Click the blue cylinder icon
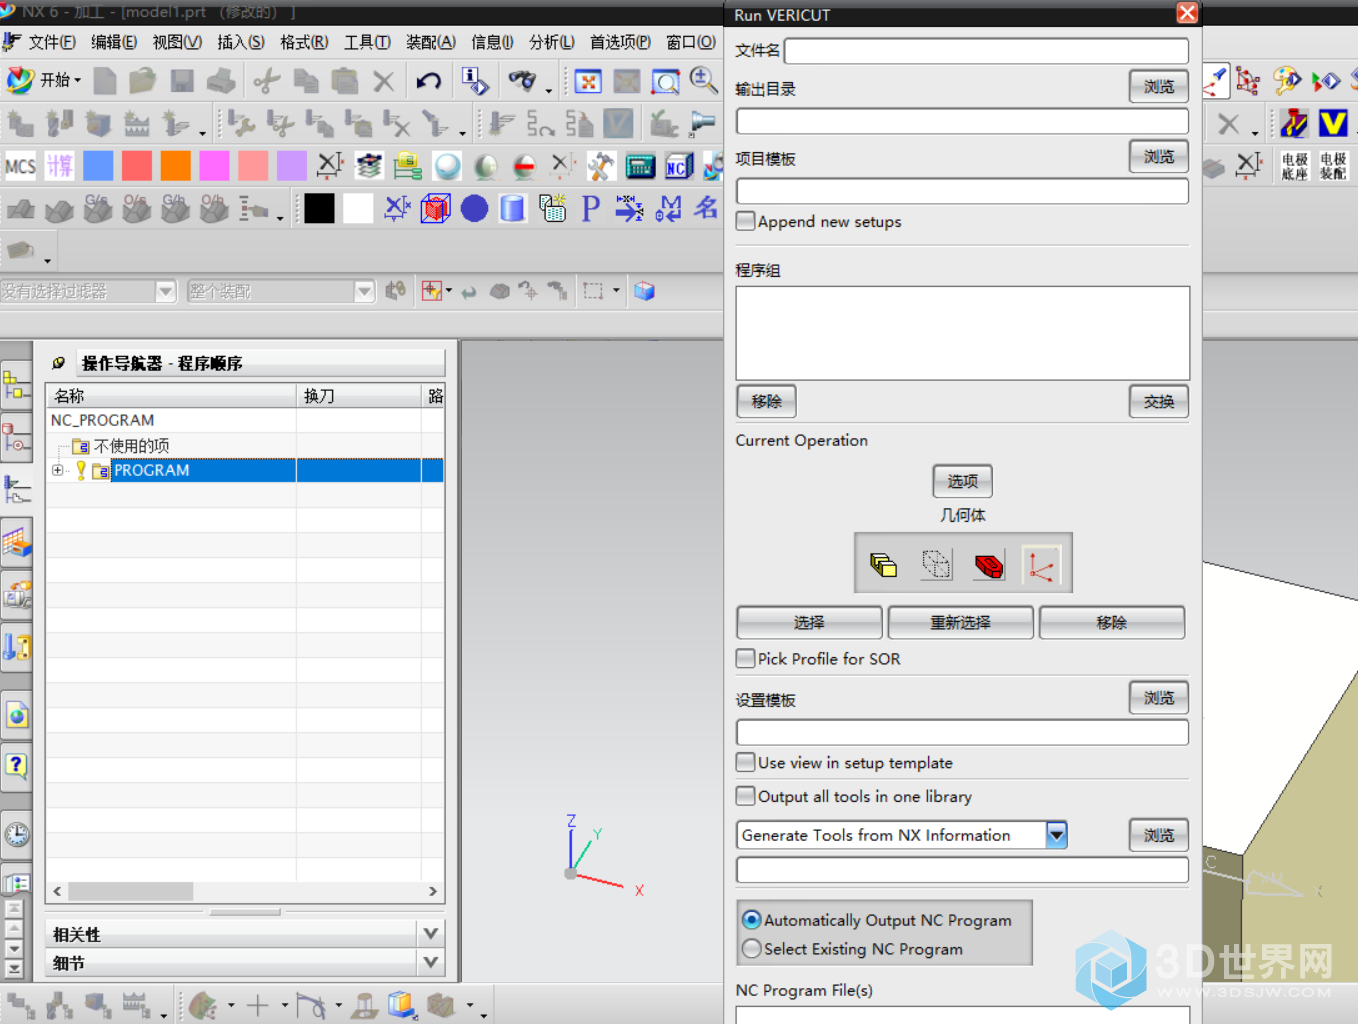This screenshot has width=1358, height=1024. (x=513, y=208)
